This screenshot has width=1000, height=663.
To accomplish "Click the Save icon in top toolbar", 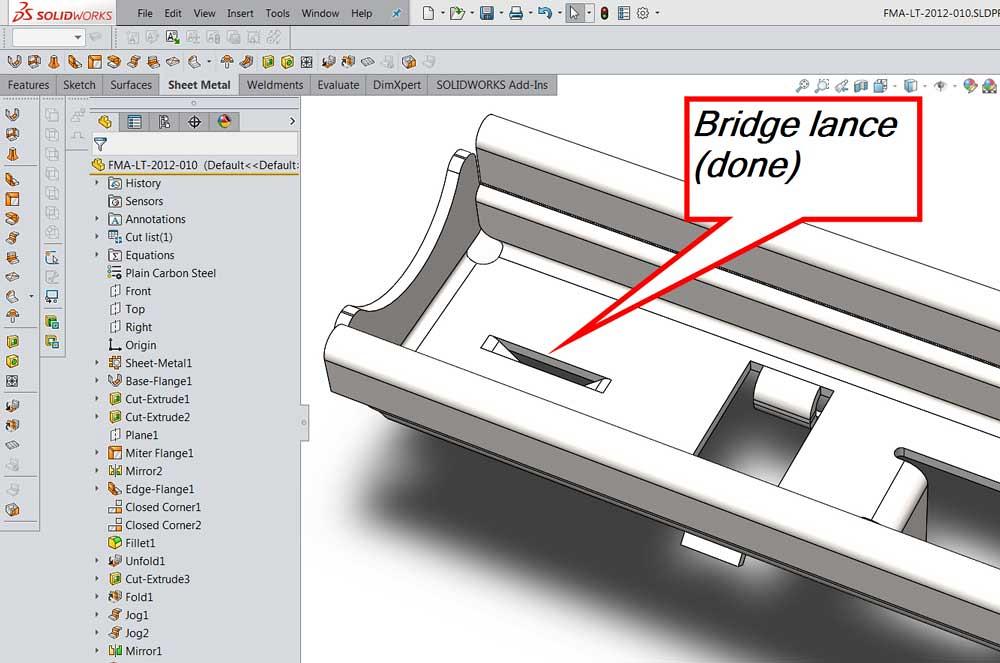I will (x=486, y=14).
